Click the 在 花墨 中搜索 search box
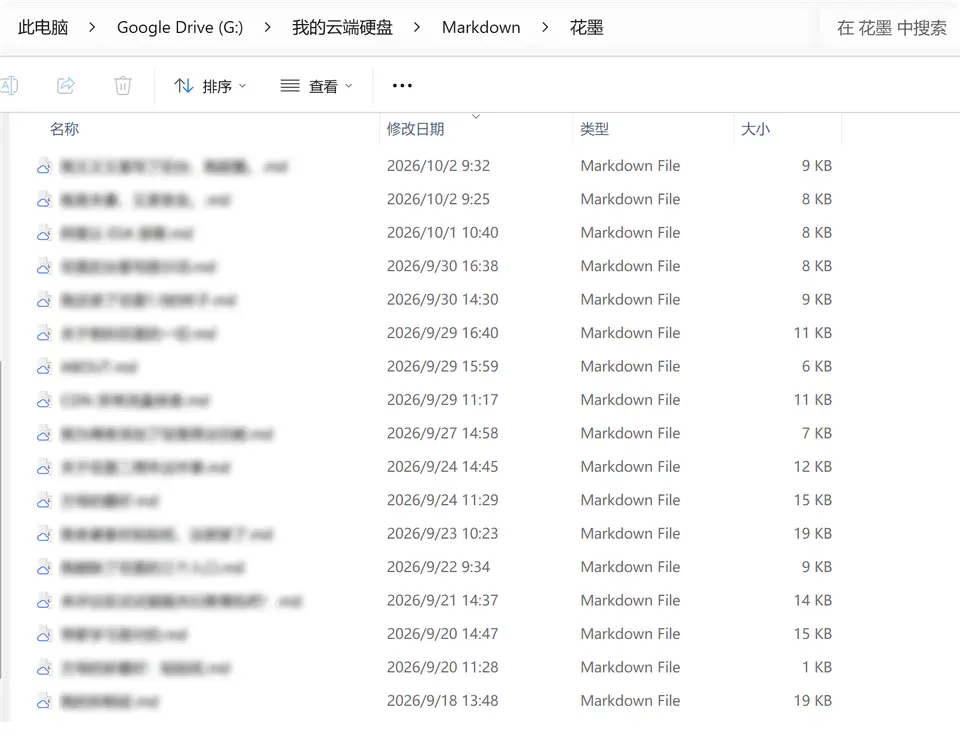This screenshot has width=960, height=743. 891,28
